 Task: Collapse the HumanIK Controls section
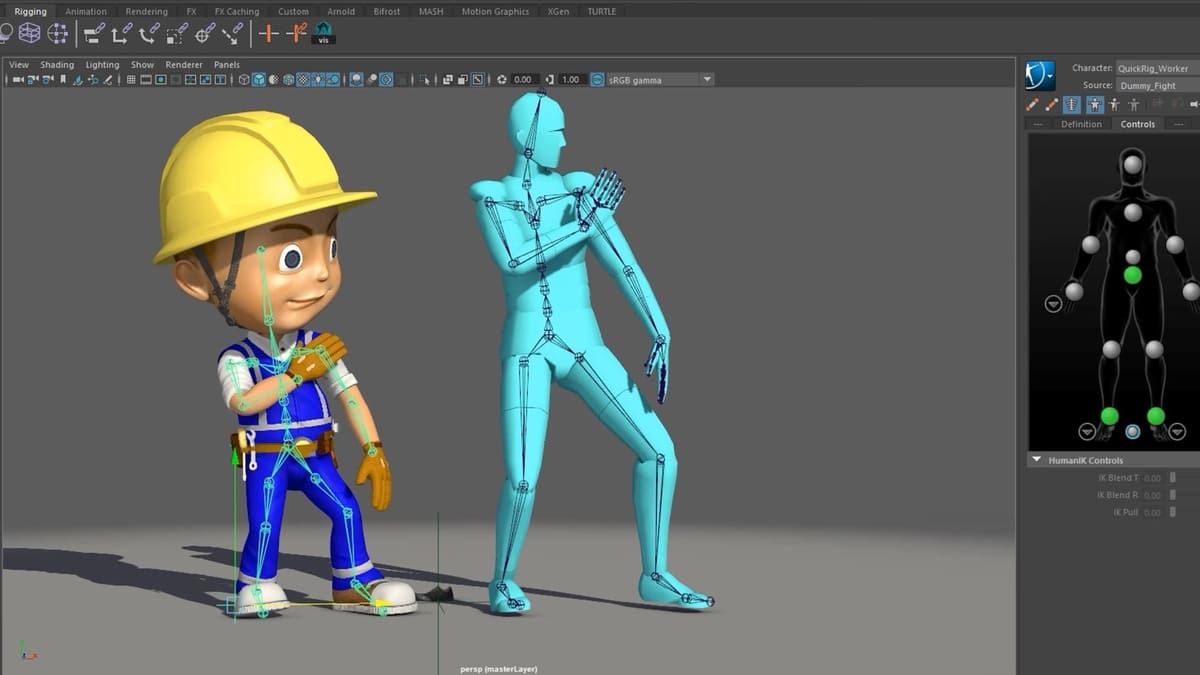click(x=1036, y=460)
